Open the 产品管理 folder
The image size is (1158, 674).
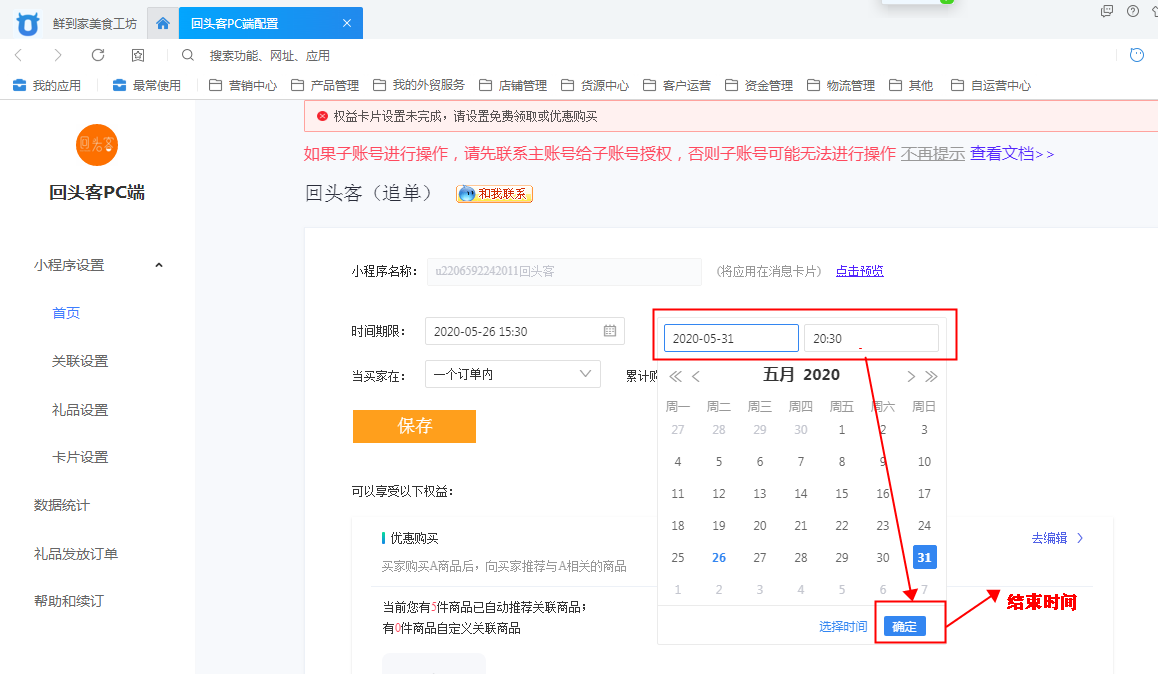pos(325,86)
